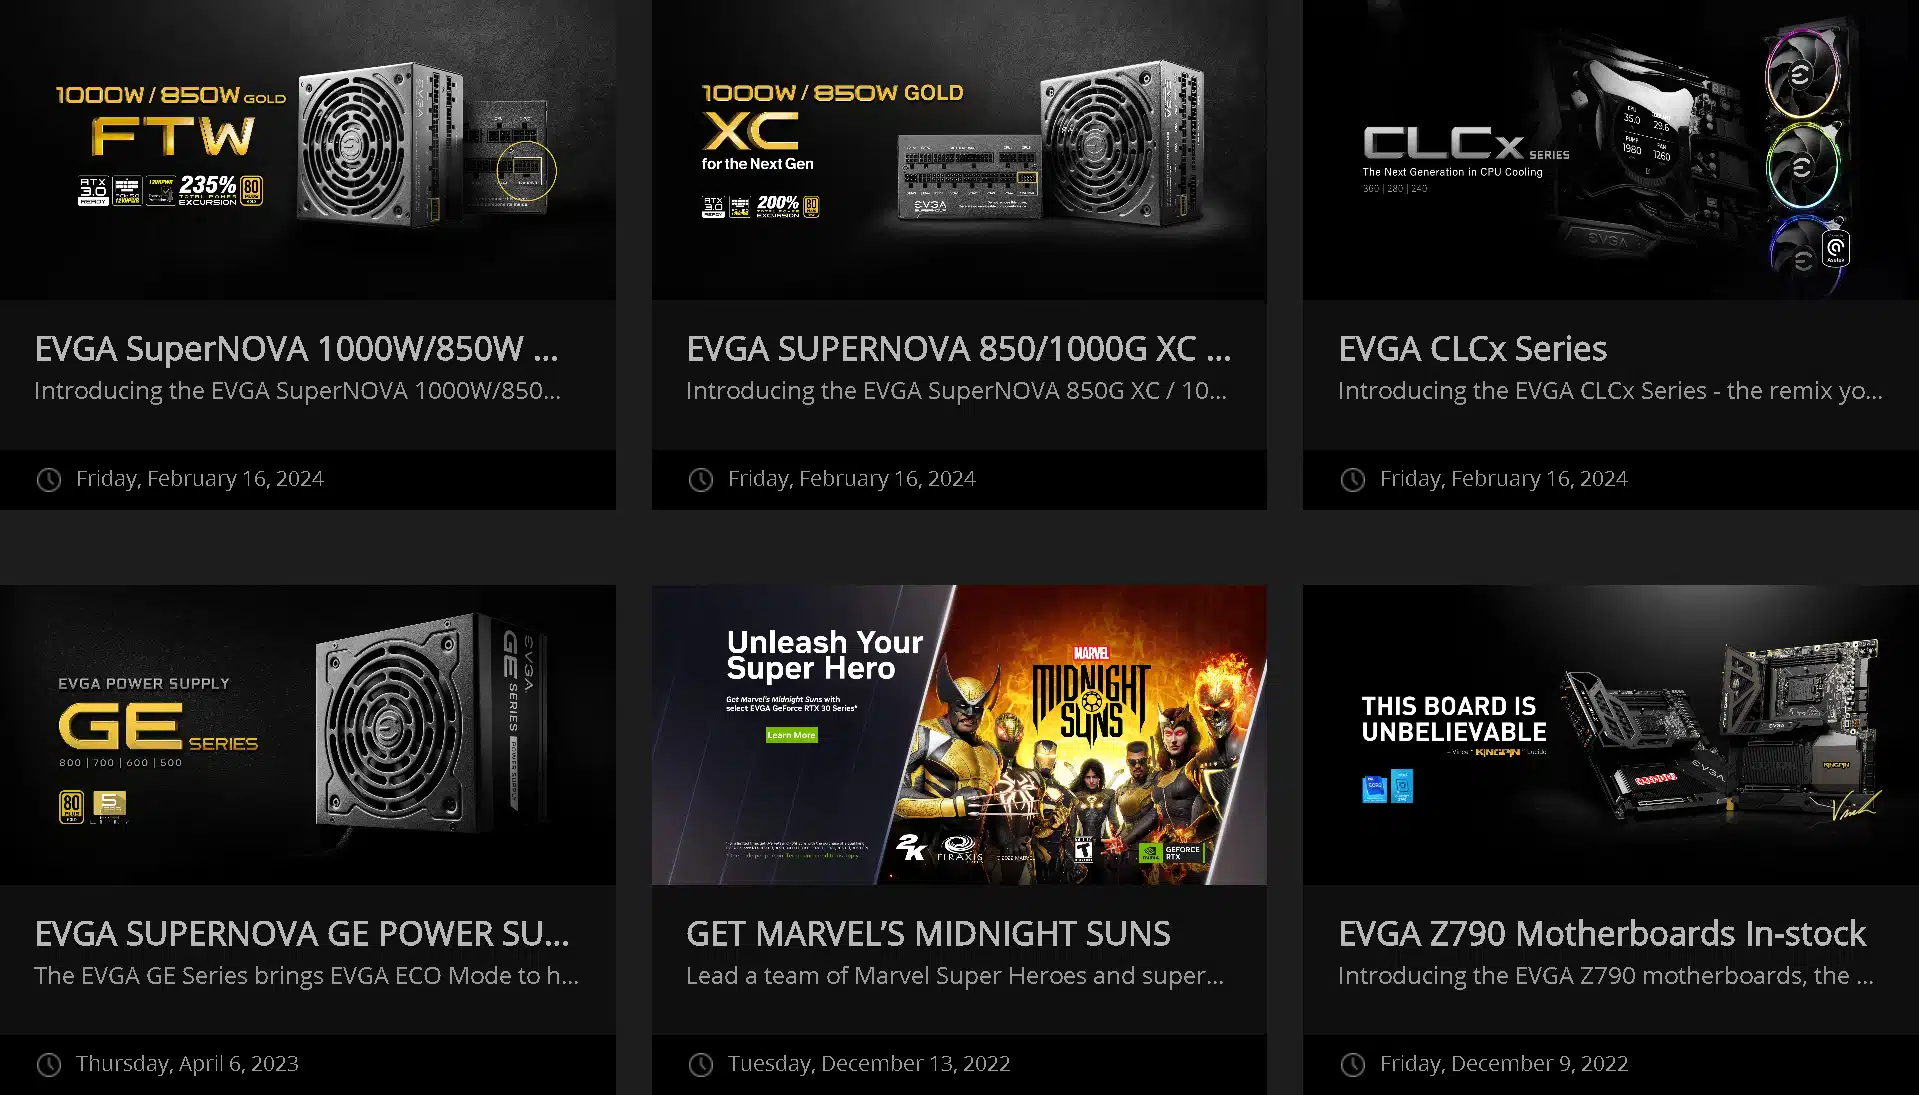The width and height of the screenshot is (1919, 1095).
Task: Open the CLCx Series cooler banner image
Action: tap(1611, 150)
